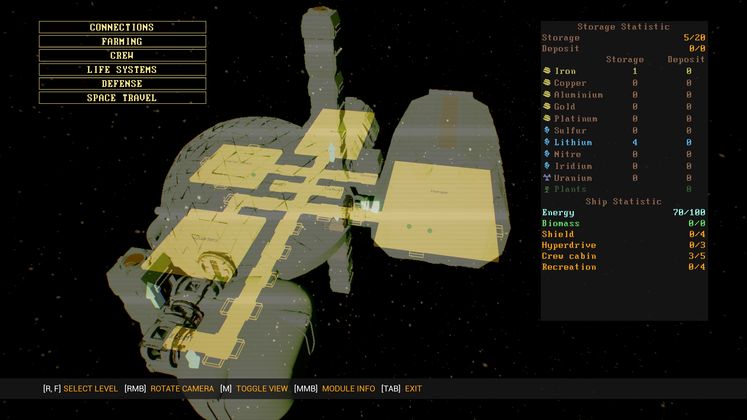Click SELECT LEVEL hint
The width and height of the screenshot is (747, 420).
pyautogui.click(x=91, y=389)
